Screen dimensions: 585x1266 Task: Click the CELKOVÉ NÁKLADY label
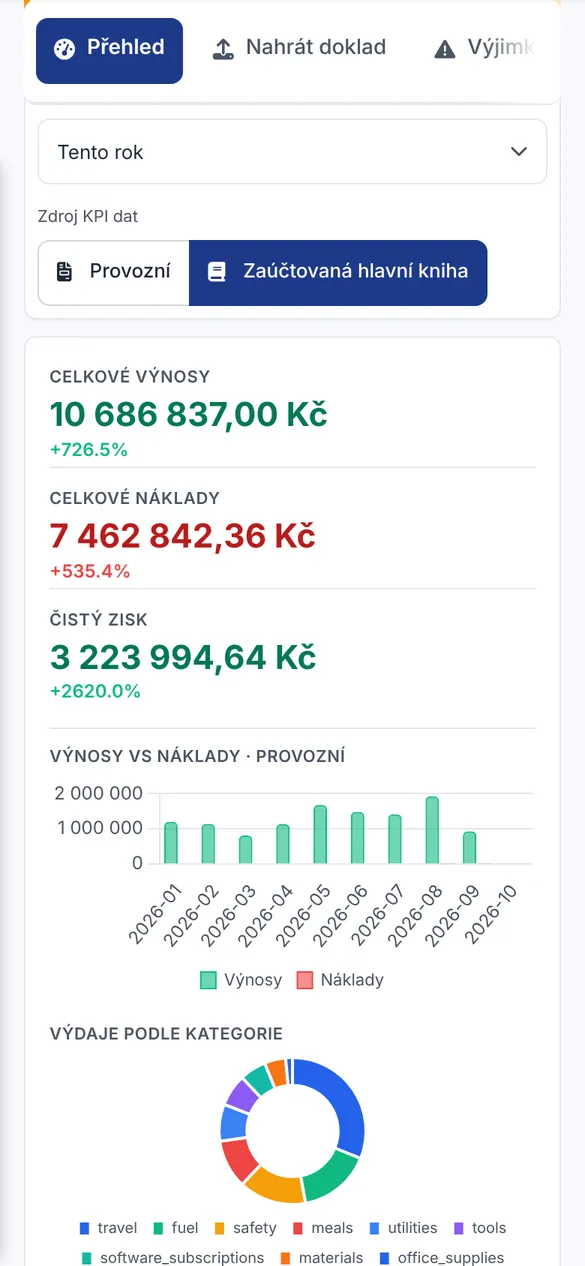[x=135, y=498]
